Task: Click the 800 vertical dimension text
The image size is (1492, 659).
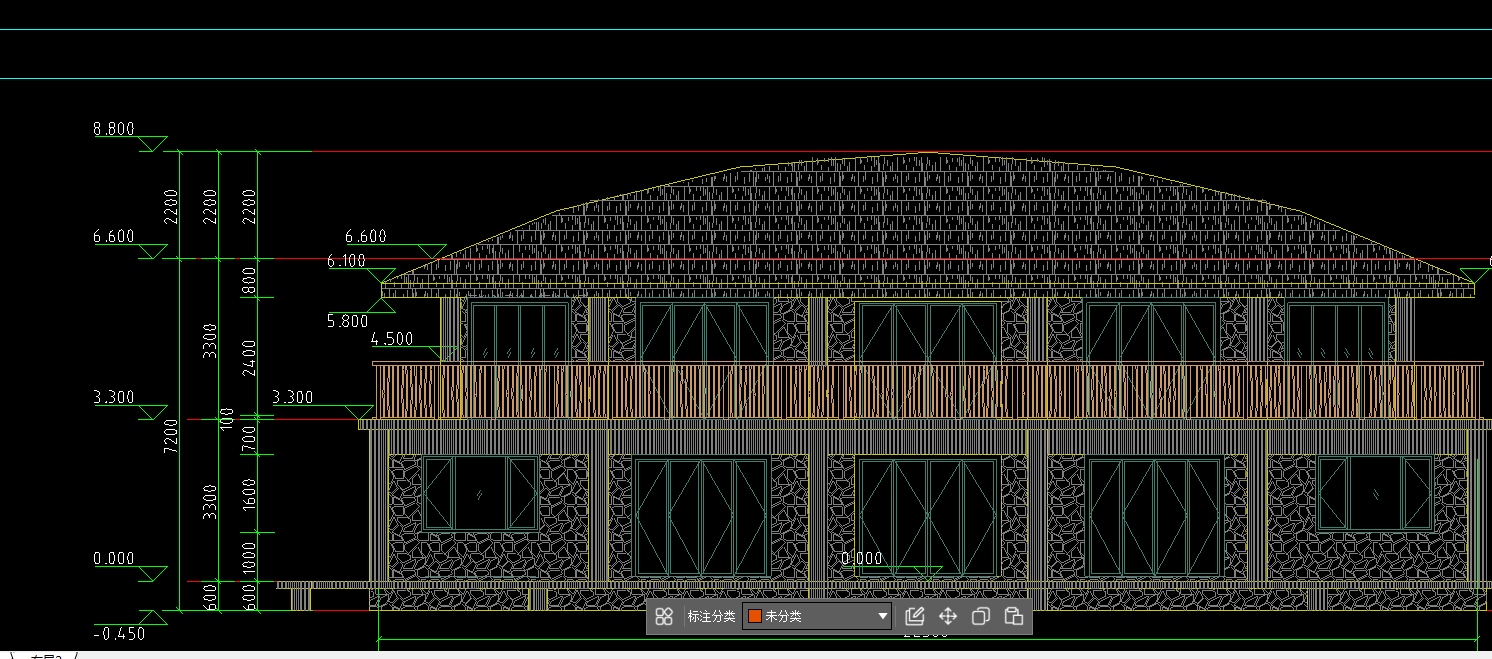Action: point(249,282)
